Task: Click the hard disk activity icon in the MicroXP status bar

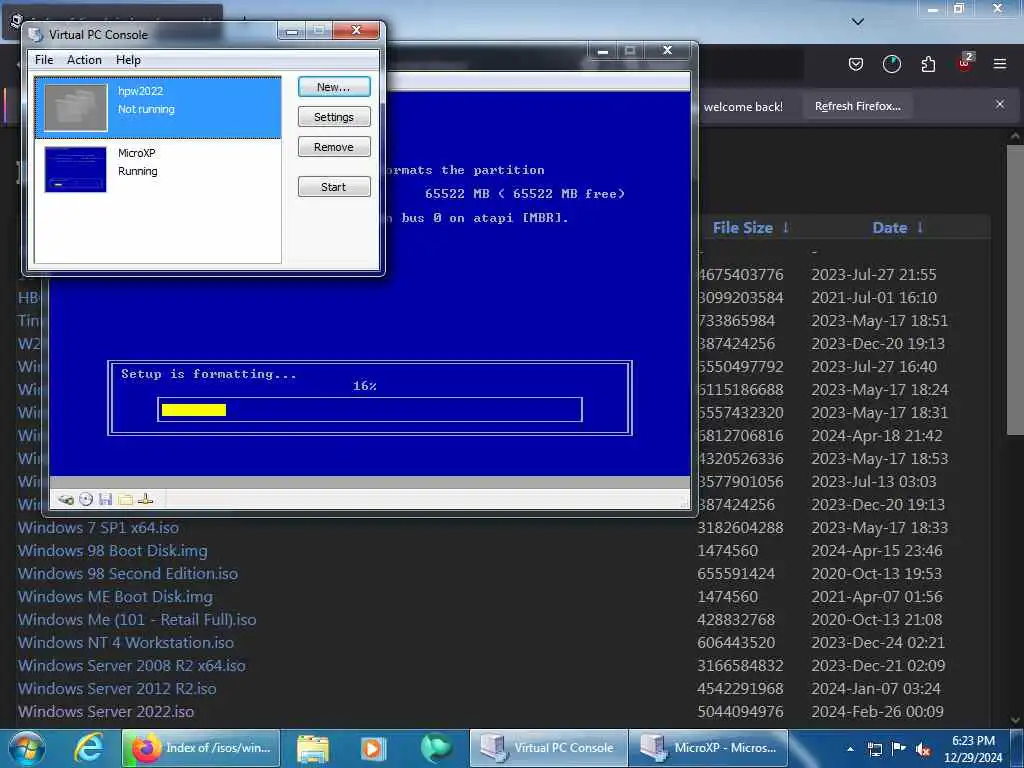Action: click(x=65, y=500)
